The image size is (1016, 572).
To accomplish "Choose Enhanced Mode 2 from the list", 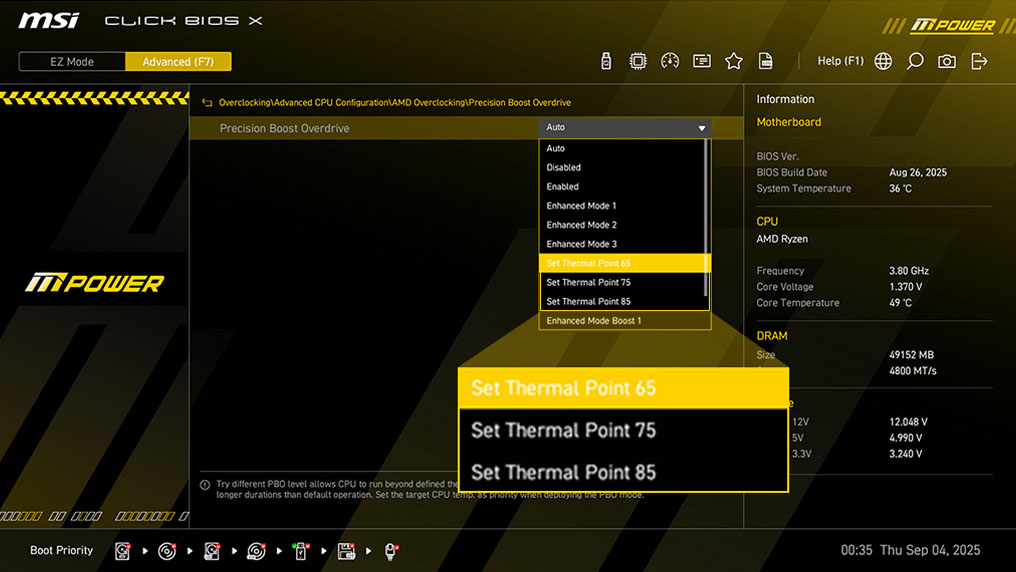I will [x=624, y=225].
